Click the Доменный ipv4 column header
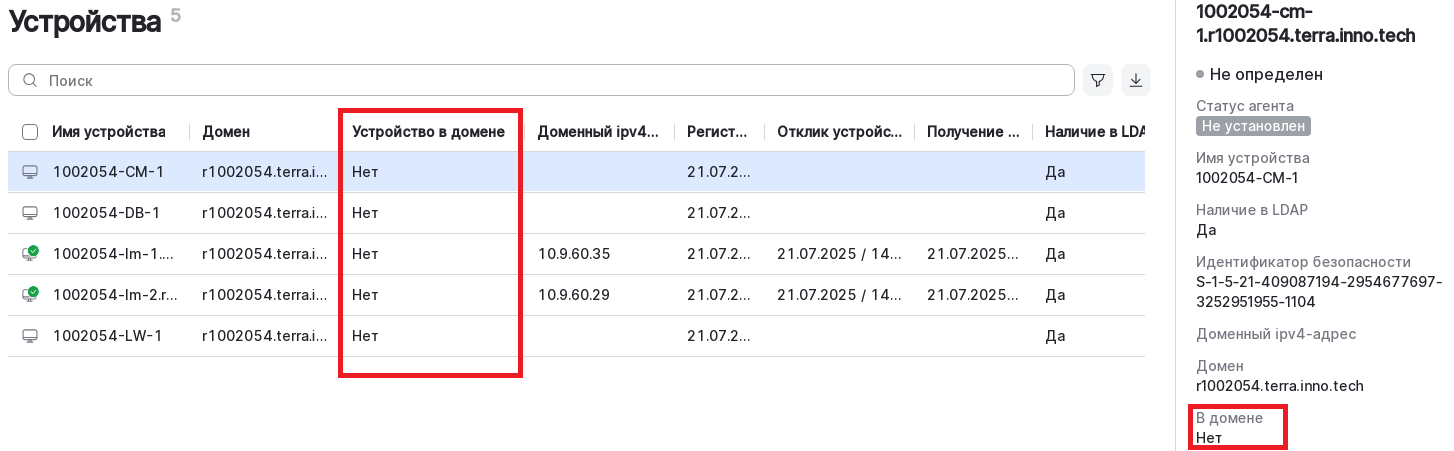The height and width of the screenshot is (451, 1454). [x=598, y=132]
